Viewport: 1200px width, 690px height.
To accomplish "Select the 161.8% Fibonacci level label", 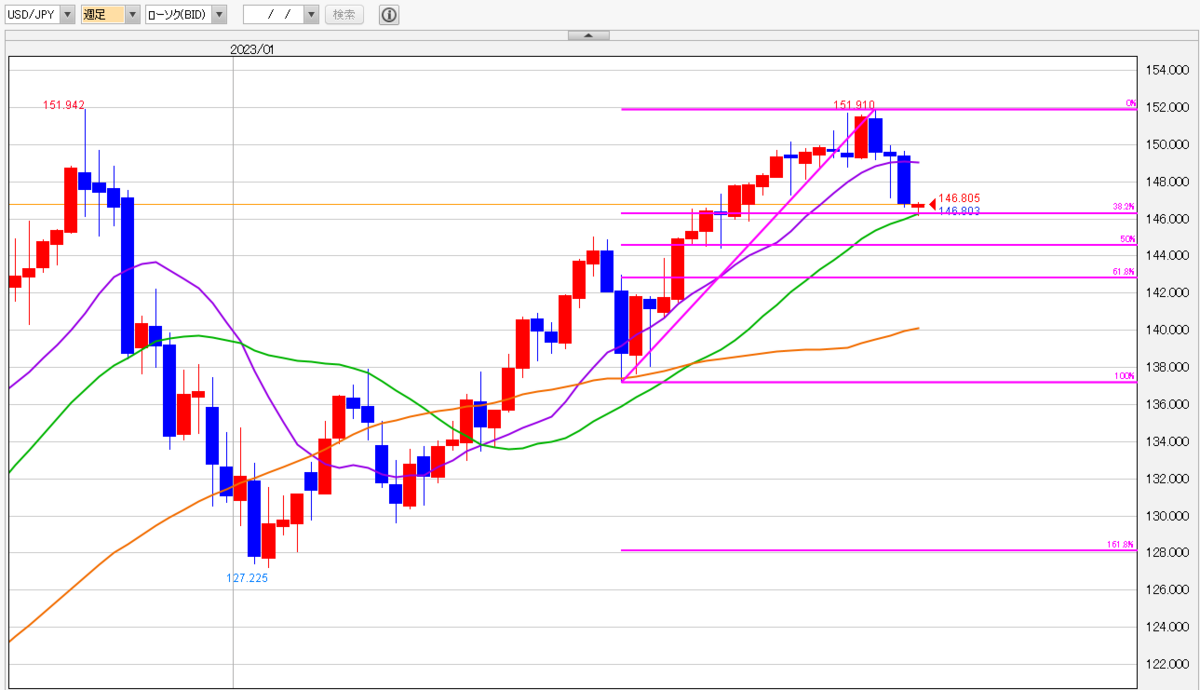I will point(1122,545).
